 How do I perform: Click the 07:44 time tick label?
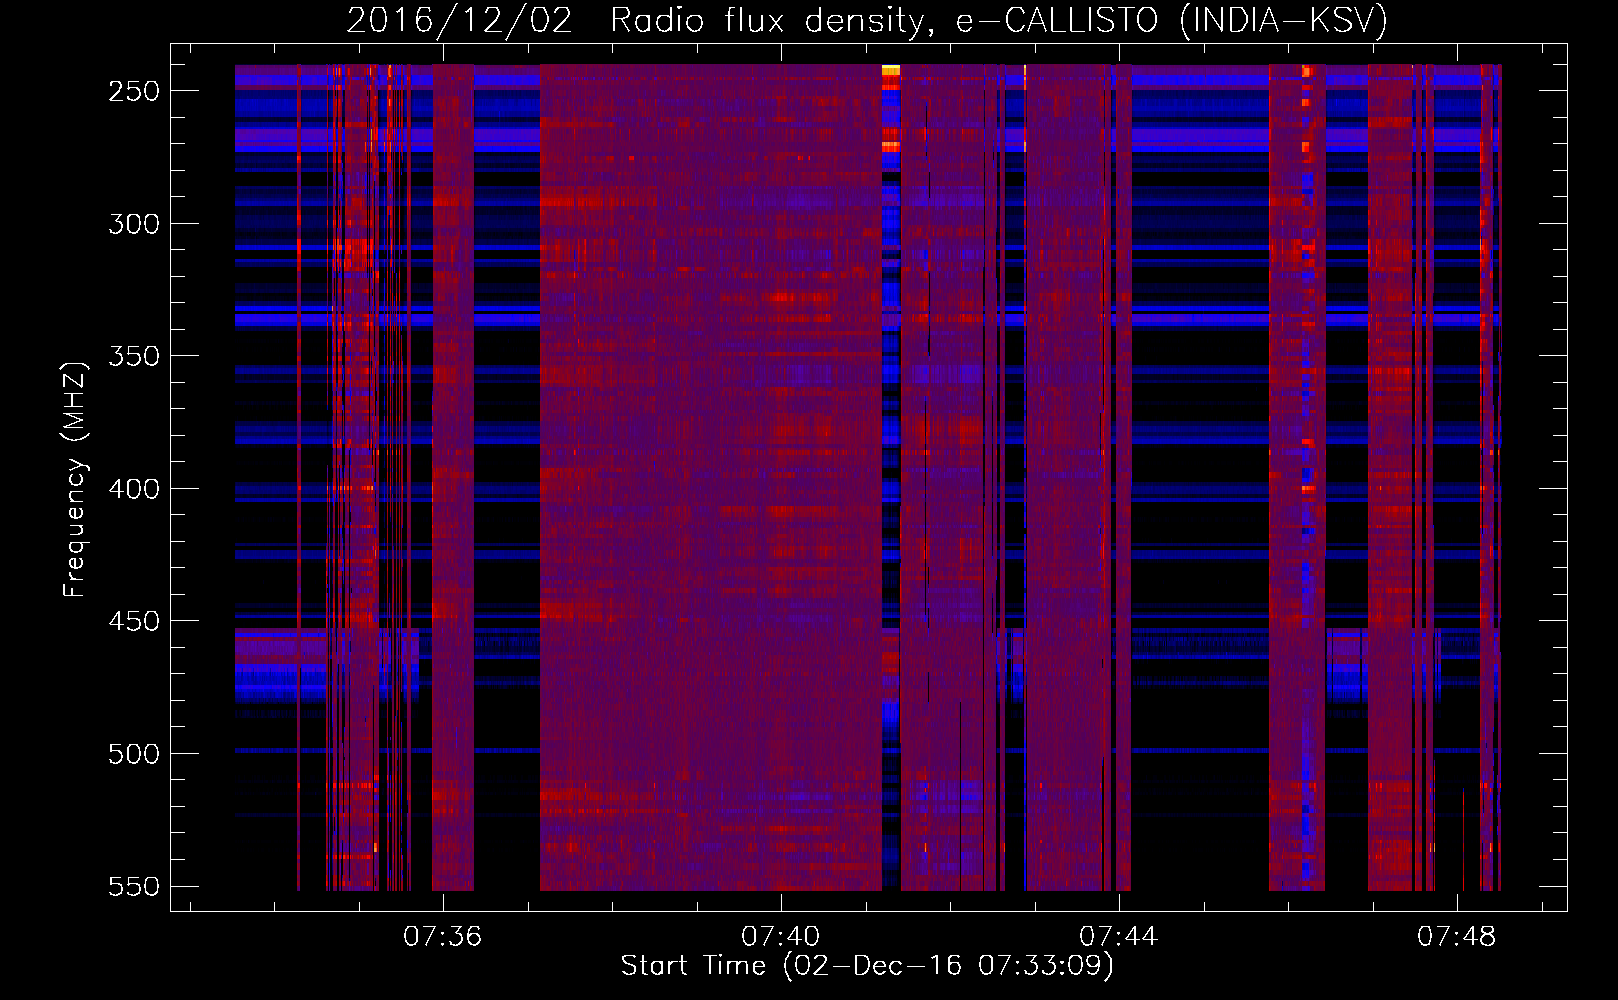pyautogui.click(x=1118, y=936)
